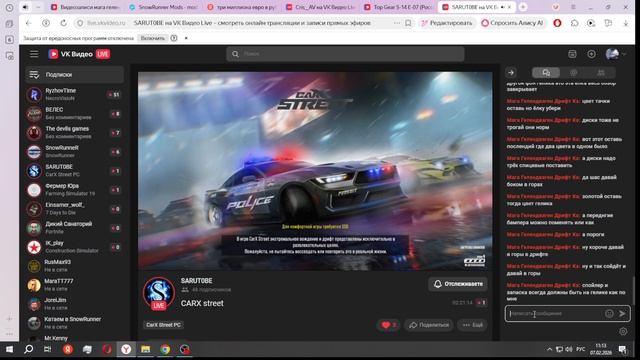Click the search field in VK Video

[345, 54]
